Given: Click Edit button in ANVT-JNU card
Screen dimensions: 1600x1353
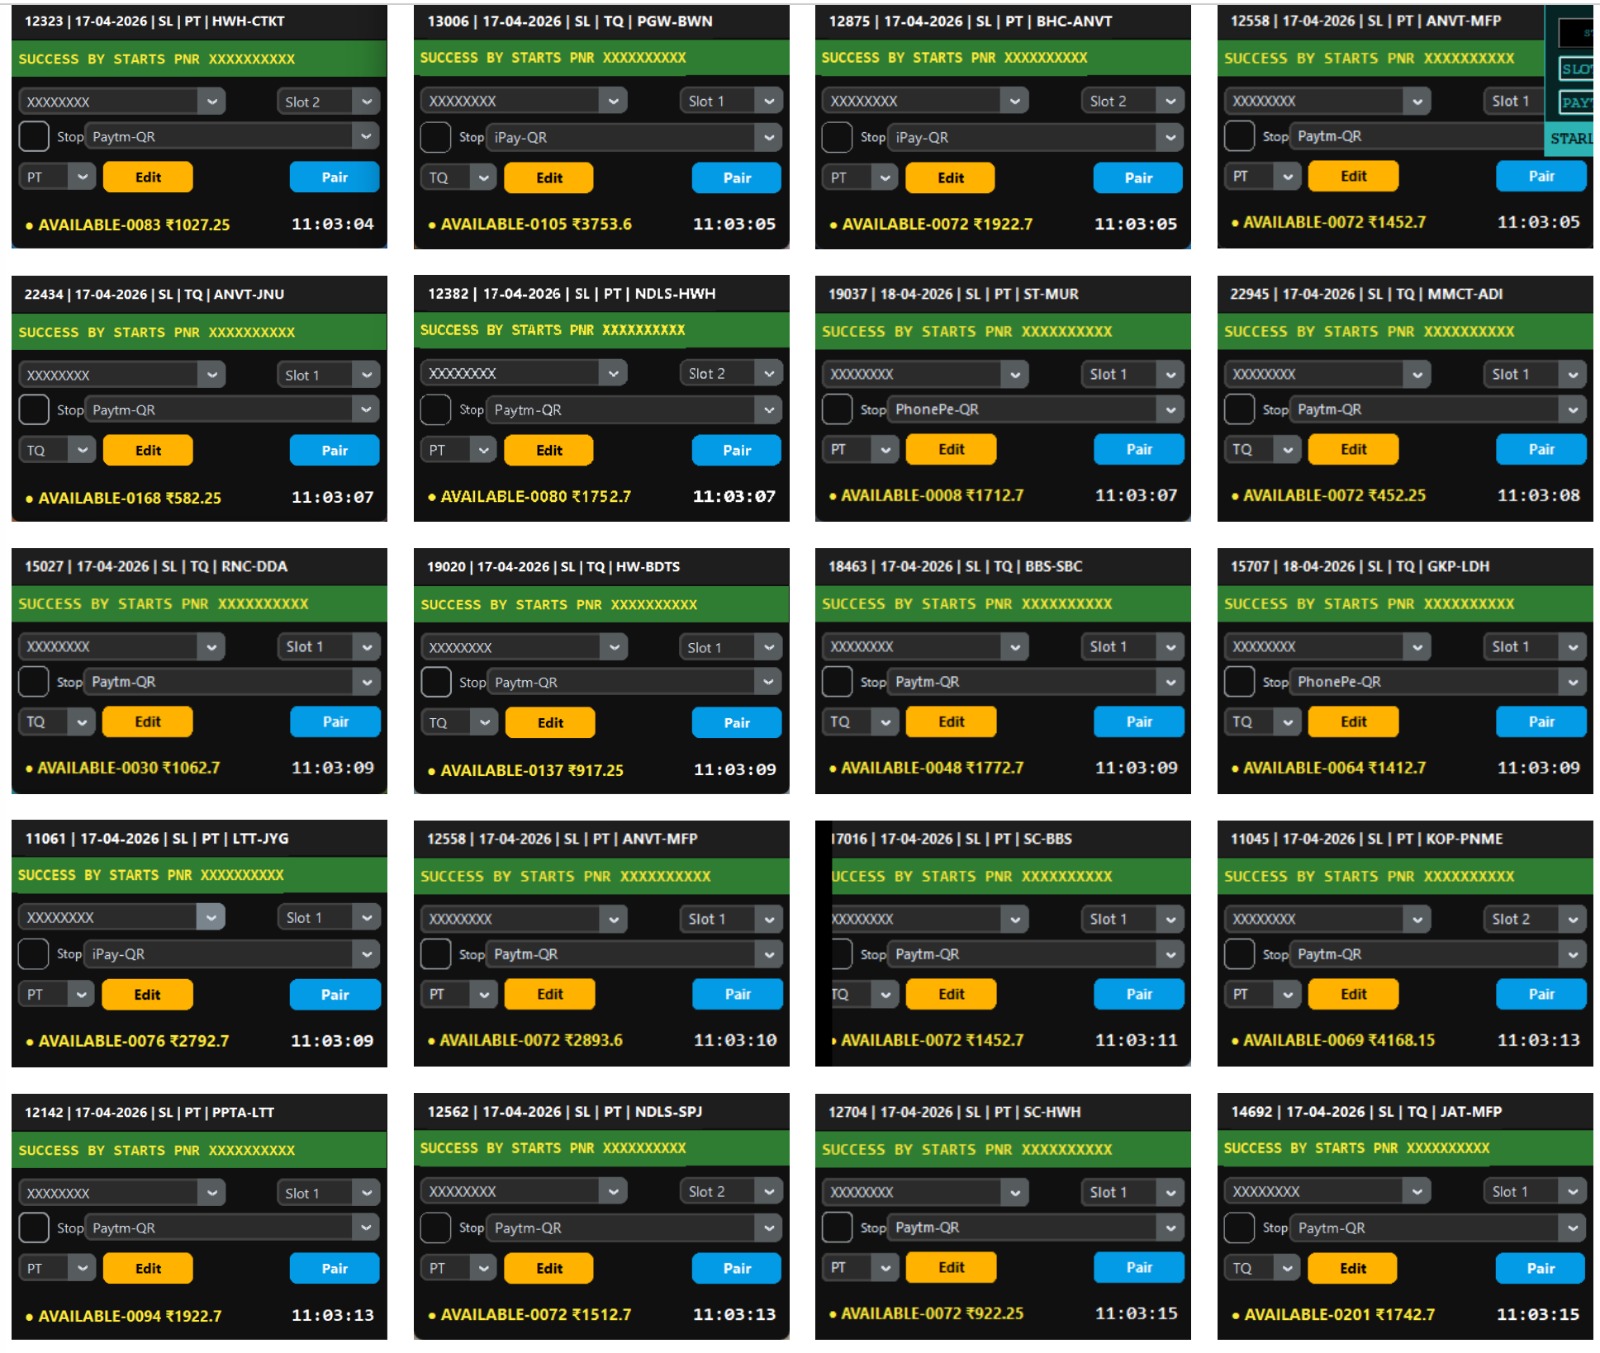Looking at the screenshot, I should (x=148, y=450).
